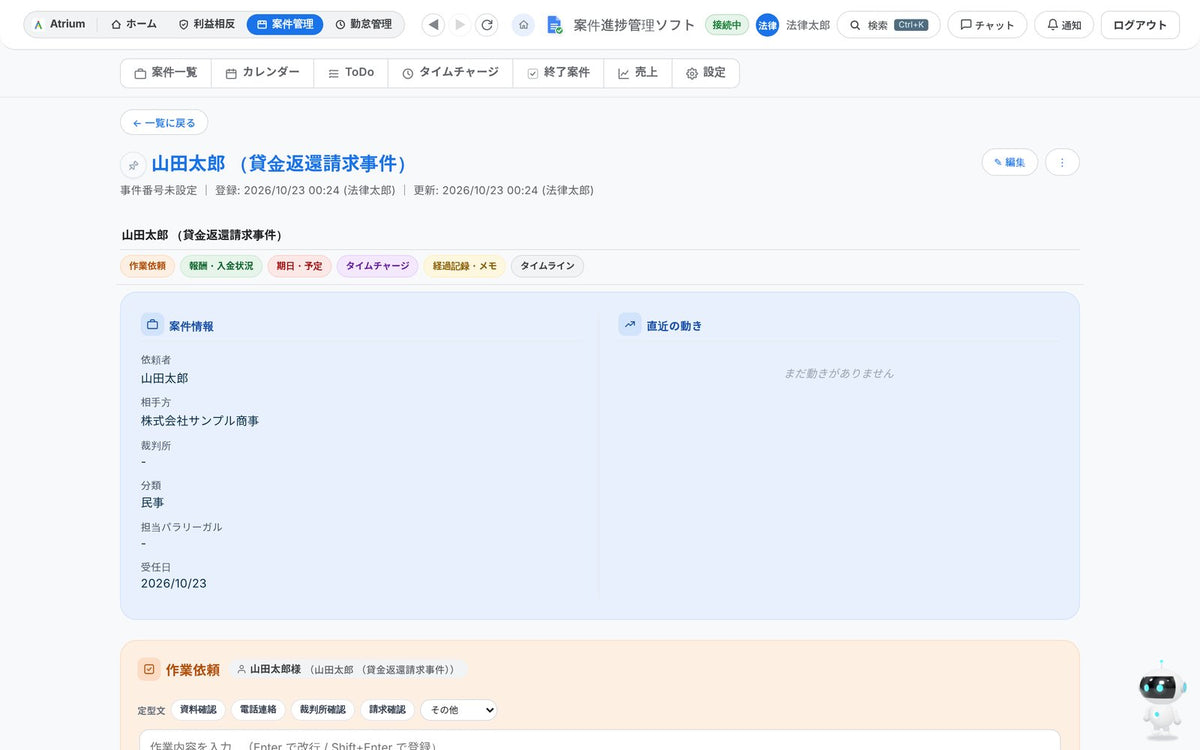Viewport: 1200px width, 750px height.
Task: Click the 山田太郎様 recipient tag
Action: (348, 669)
